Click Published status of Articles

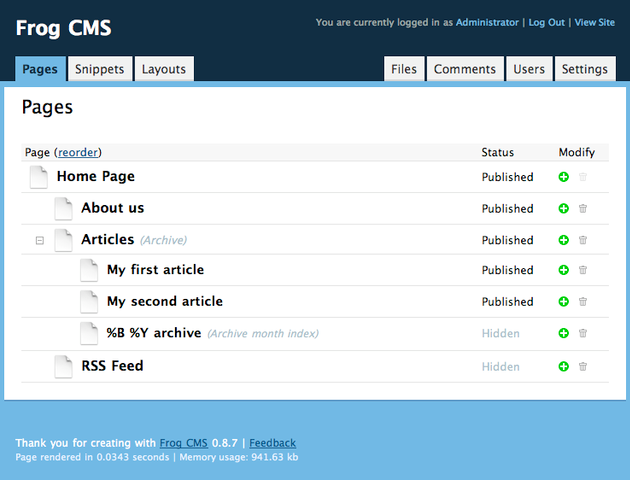pyautogui.click(x=507, y=240)
